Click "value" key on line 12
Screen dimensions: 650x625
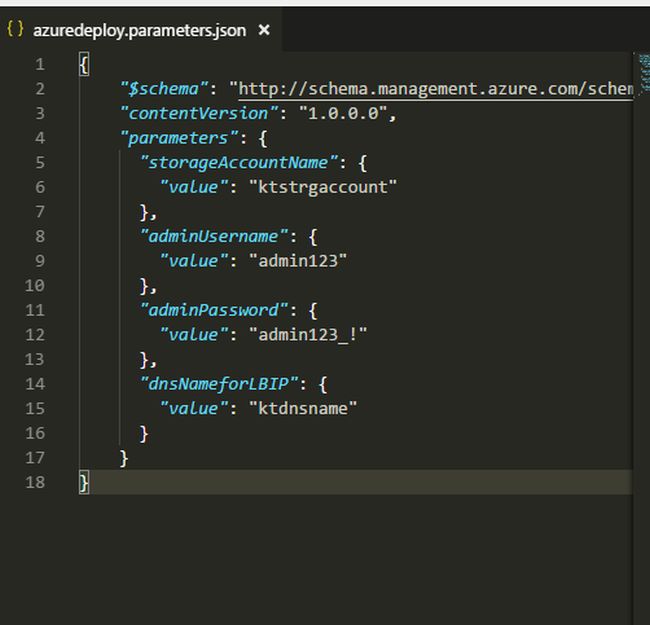(x=194, y=335)
